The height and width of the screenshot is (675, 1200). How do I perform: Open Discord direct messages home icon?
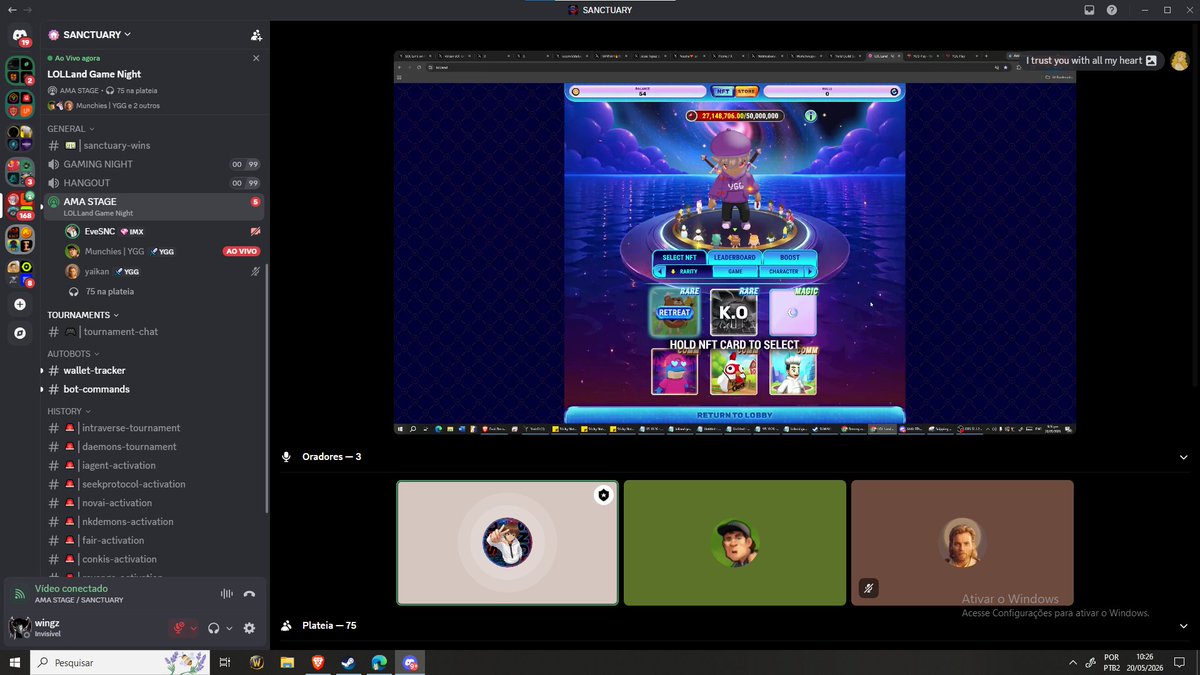click(x=20, y=36)
